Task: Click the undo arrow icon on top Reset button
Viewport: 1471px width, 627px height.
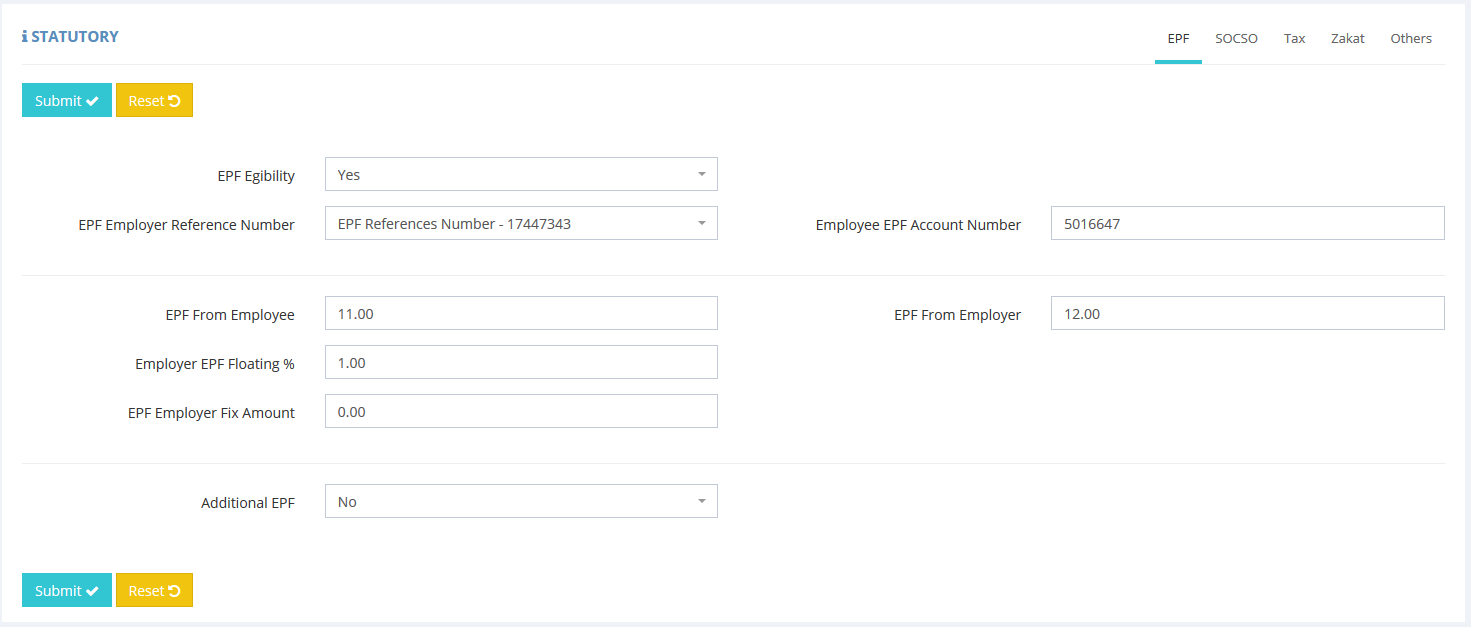Action: 174,101
